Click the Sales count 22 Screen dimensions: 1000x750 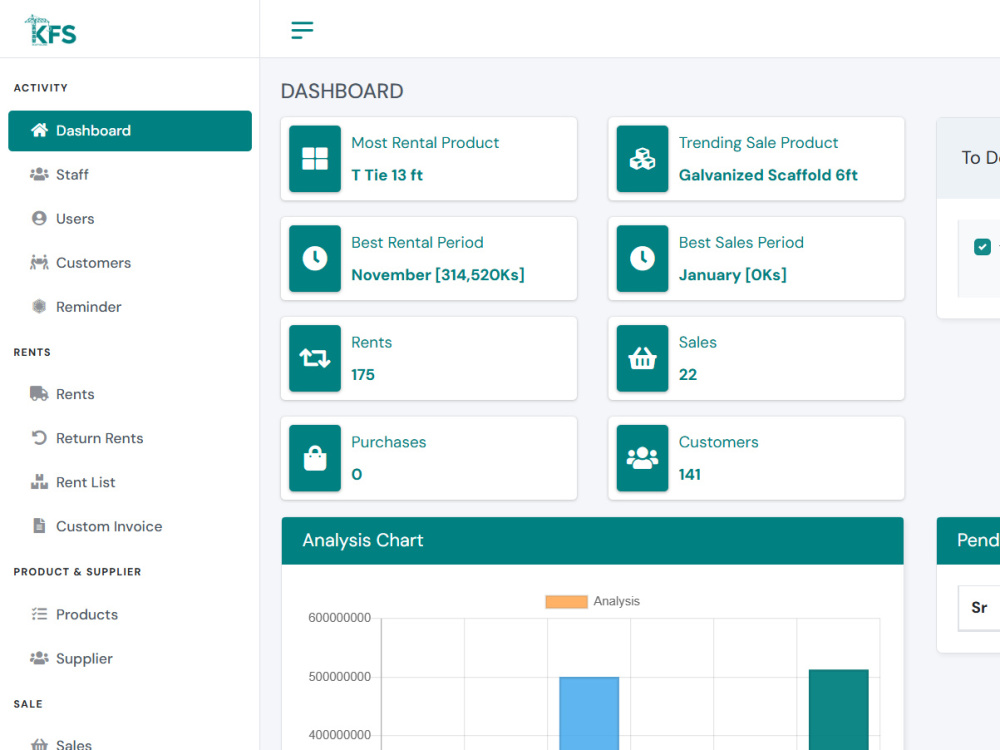click(x=688, y=374)
